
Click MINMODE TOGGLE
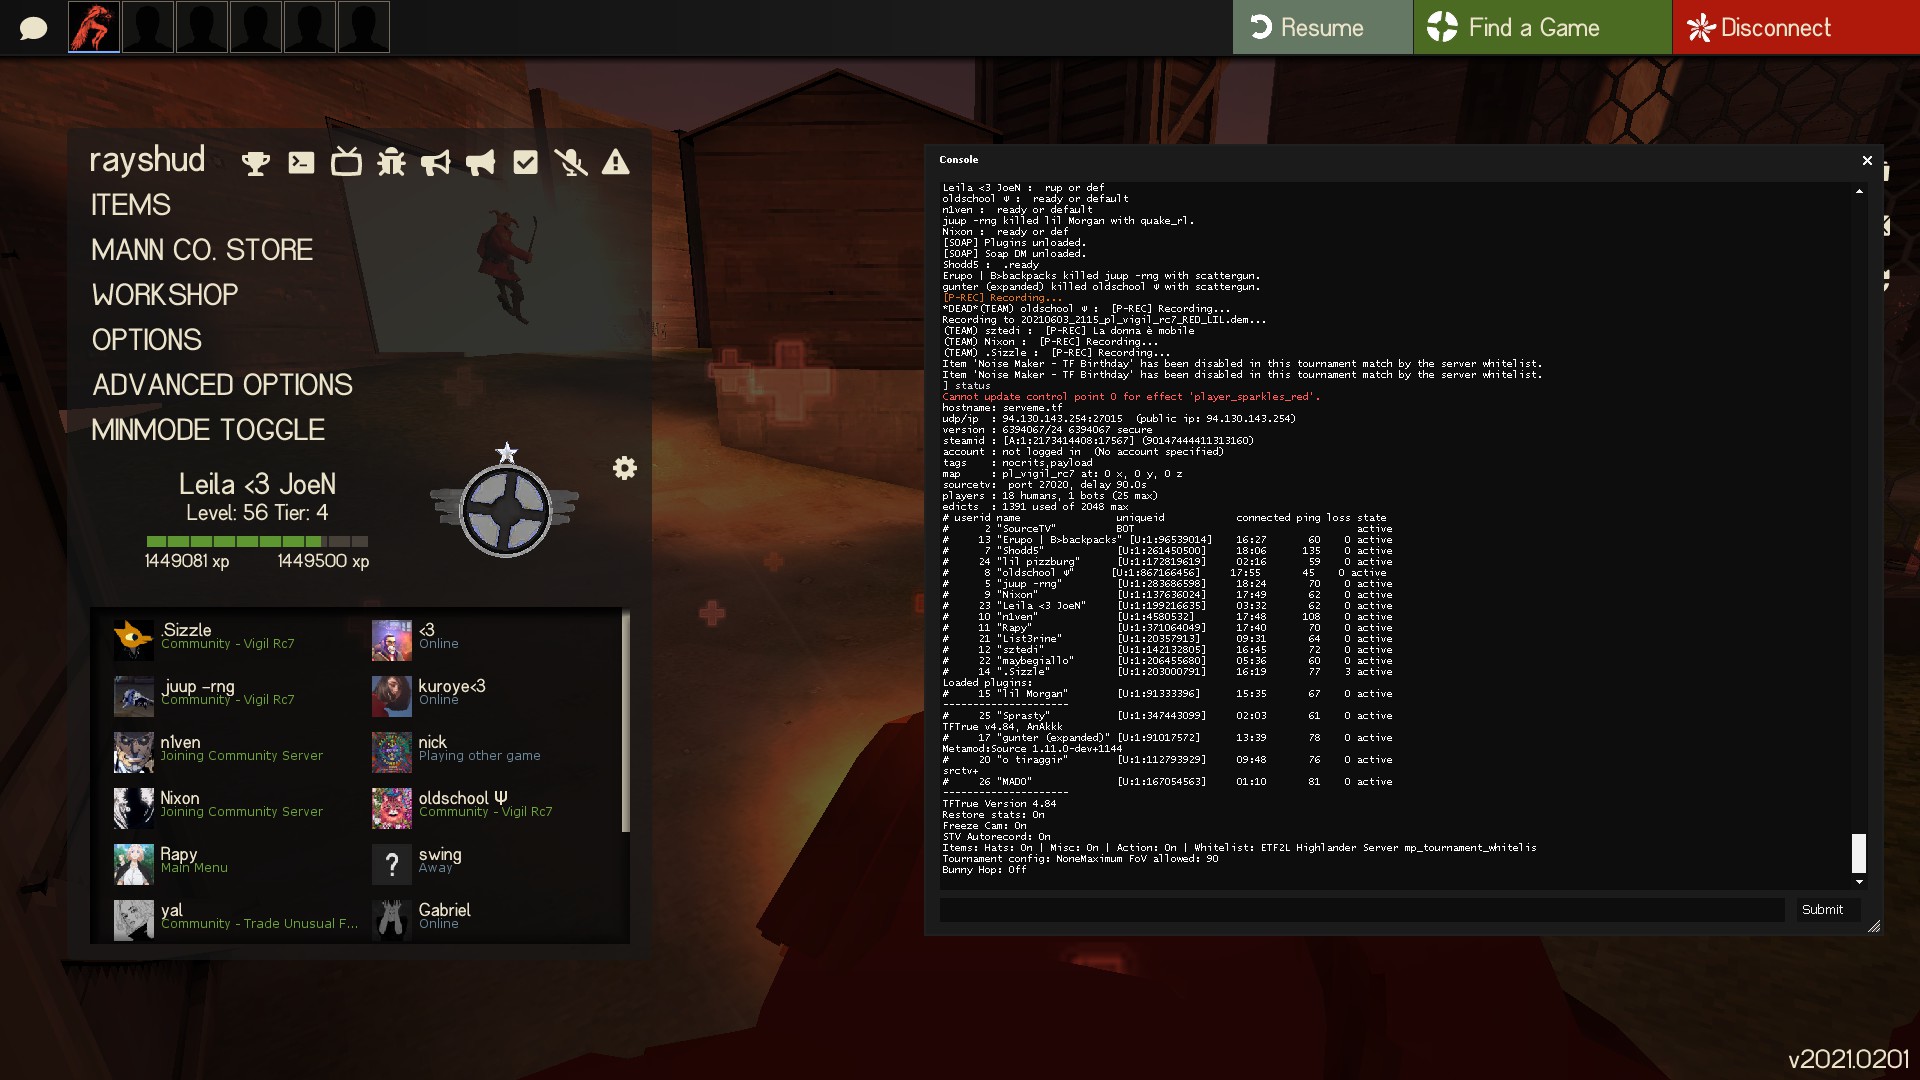208,430
